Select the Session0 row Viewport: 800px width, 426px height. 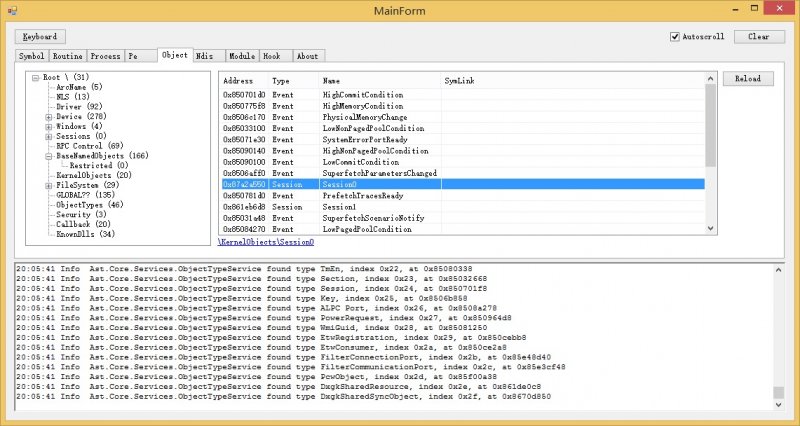[462, 185]
